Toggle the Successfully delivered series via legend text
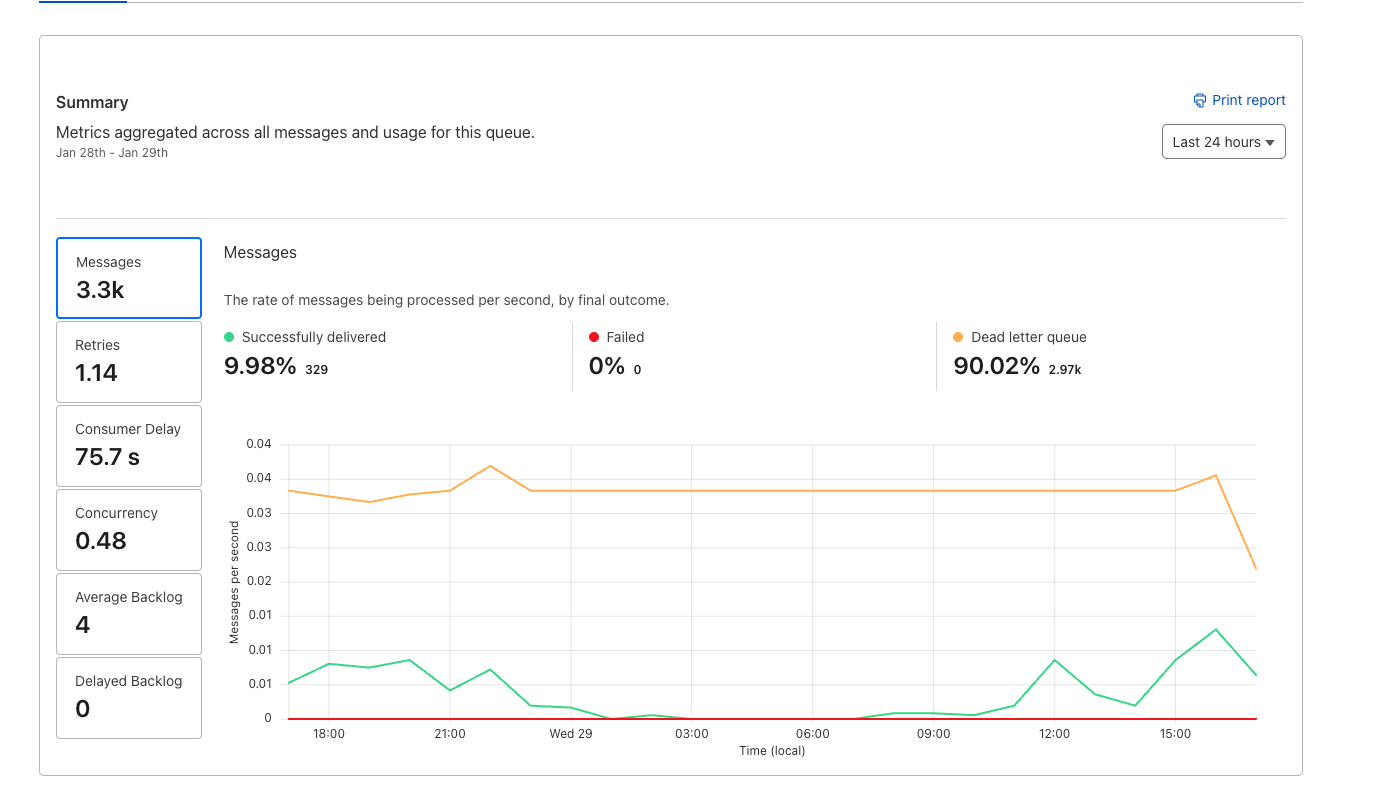The width and height of the screenshot is (1390, 806). click(315, 337)
